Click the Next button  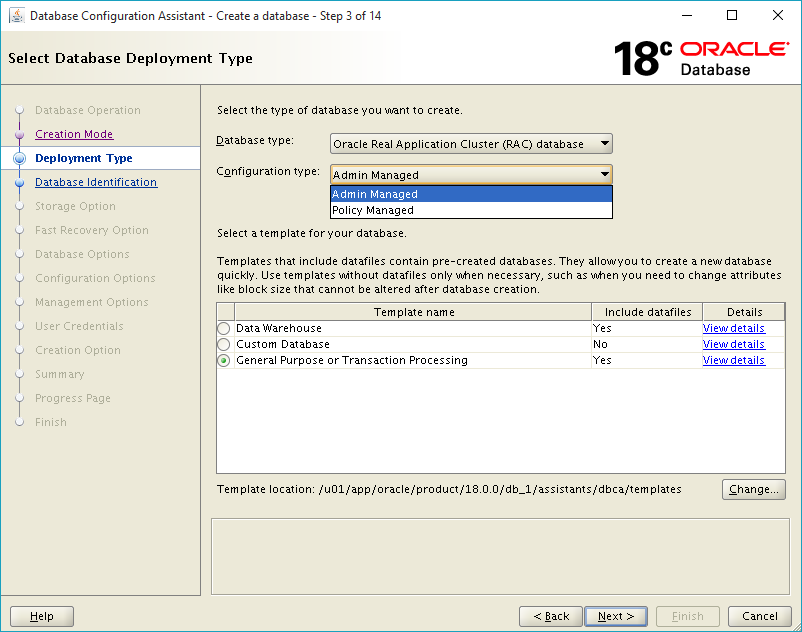tap(616, 616)
